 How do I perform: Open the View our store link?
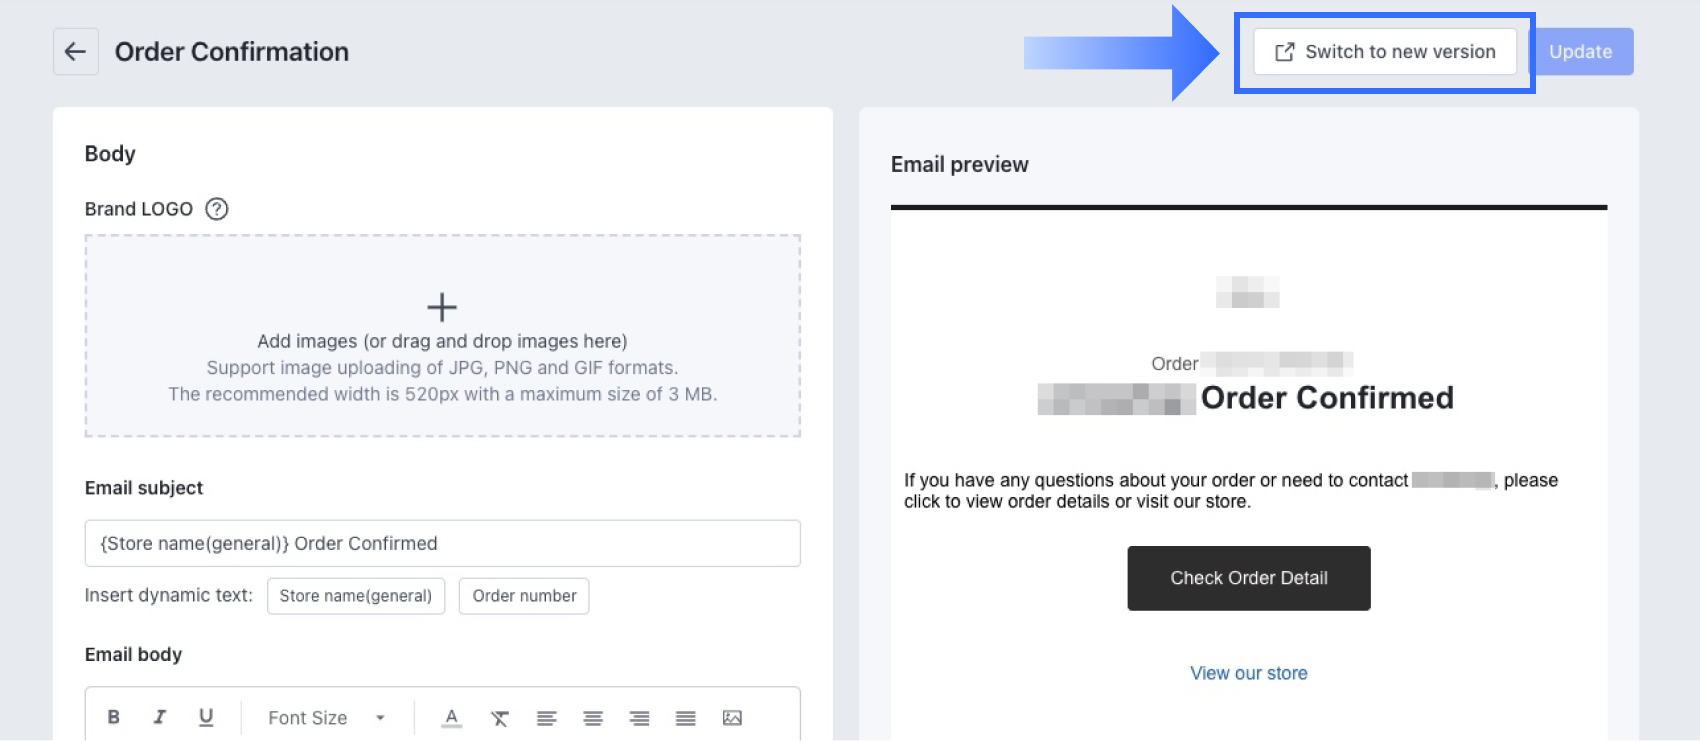(x=1249, y=673)
